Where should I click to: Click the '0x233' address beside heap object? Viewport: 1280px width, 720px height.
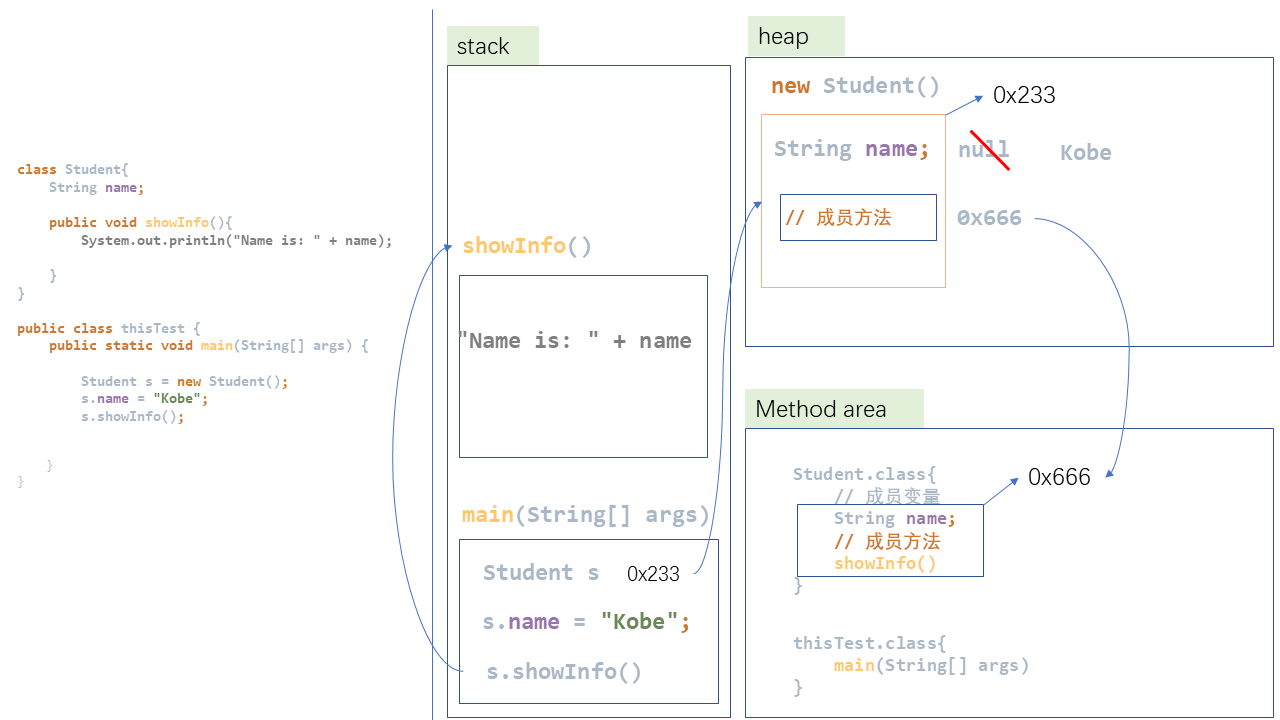coord(1024,95)
